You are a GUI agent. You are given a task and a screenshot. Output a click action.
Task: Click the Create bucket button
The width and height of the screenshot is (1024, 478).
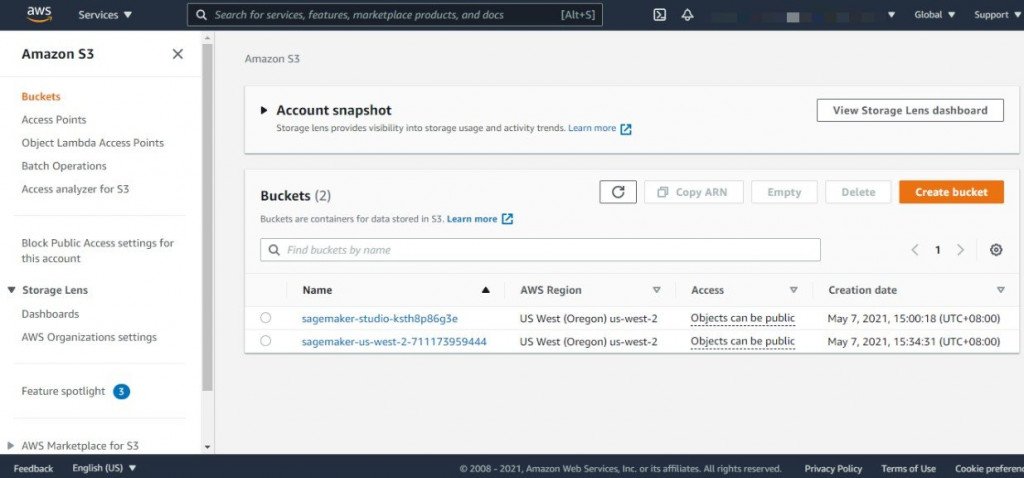pyautogui.click(x=951, y=192)
